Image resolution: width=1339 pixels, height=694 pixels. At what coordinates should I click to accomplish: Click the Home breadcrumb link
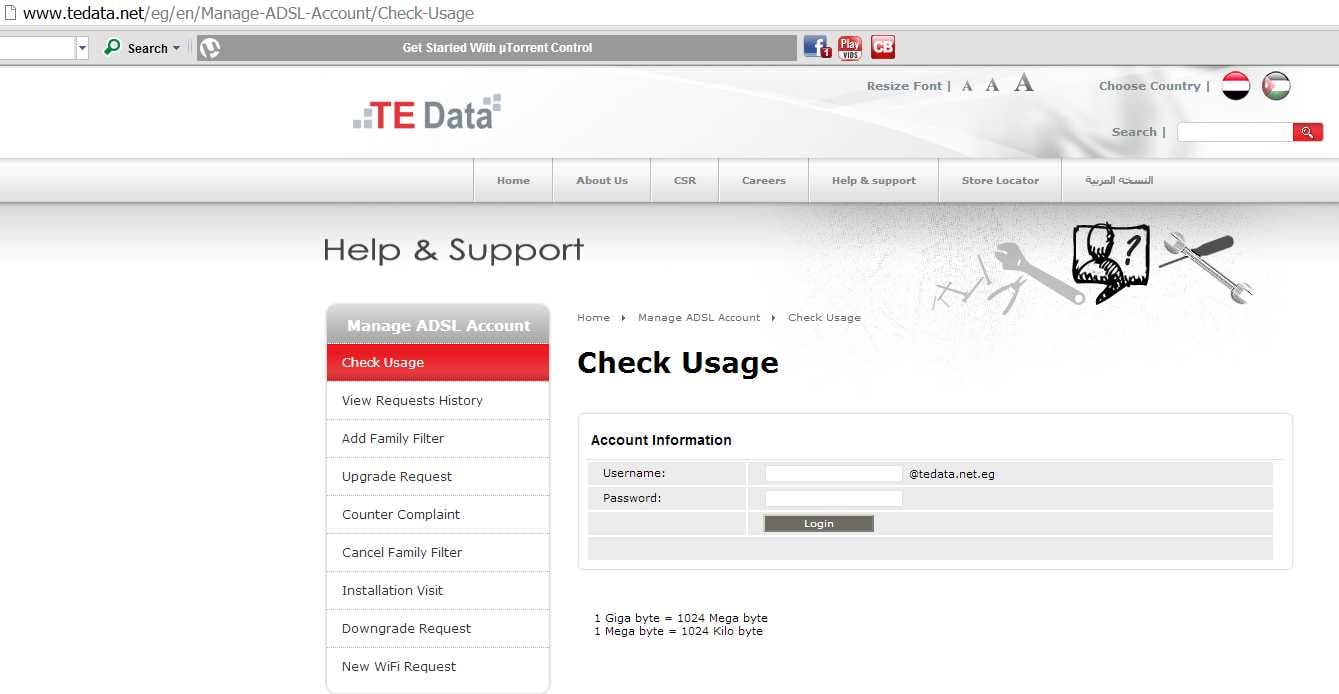pyautogui.click(x=593, y=317)
